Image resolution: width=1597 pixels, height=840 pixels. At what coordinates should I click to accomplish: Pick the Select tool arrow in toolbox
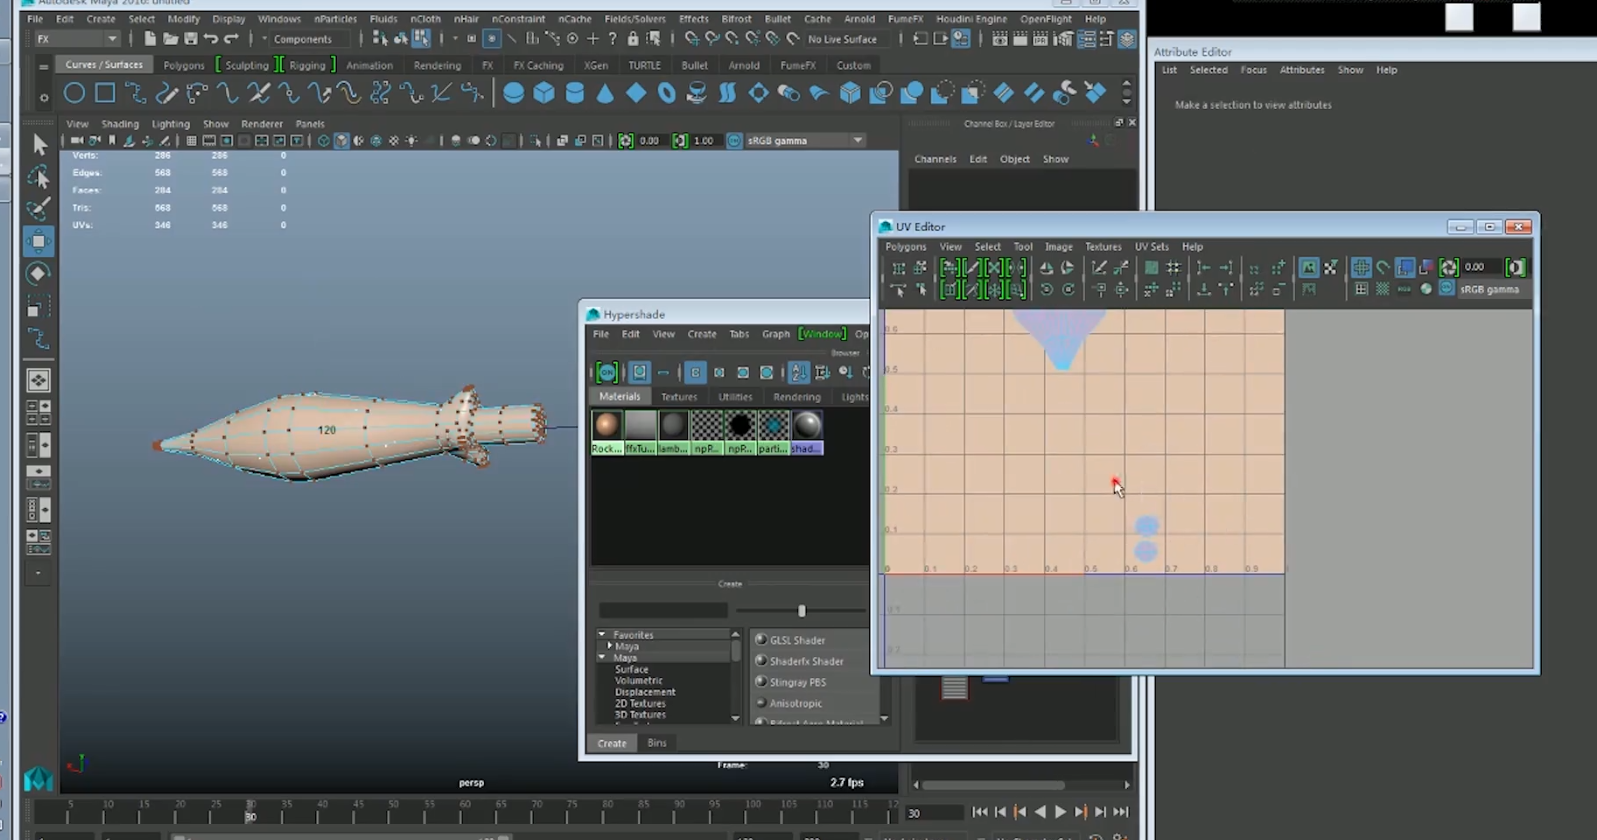pyautogui.click(x=39, y=144)
